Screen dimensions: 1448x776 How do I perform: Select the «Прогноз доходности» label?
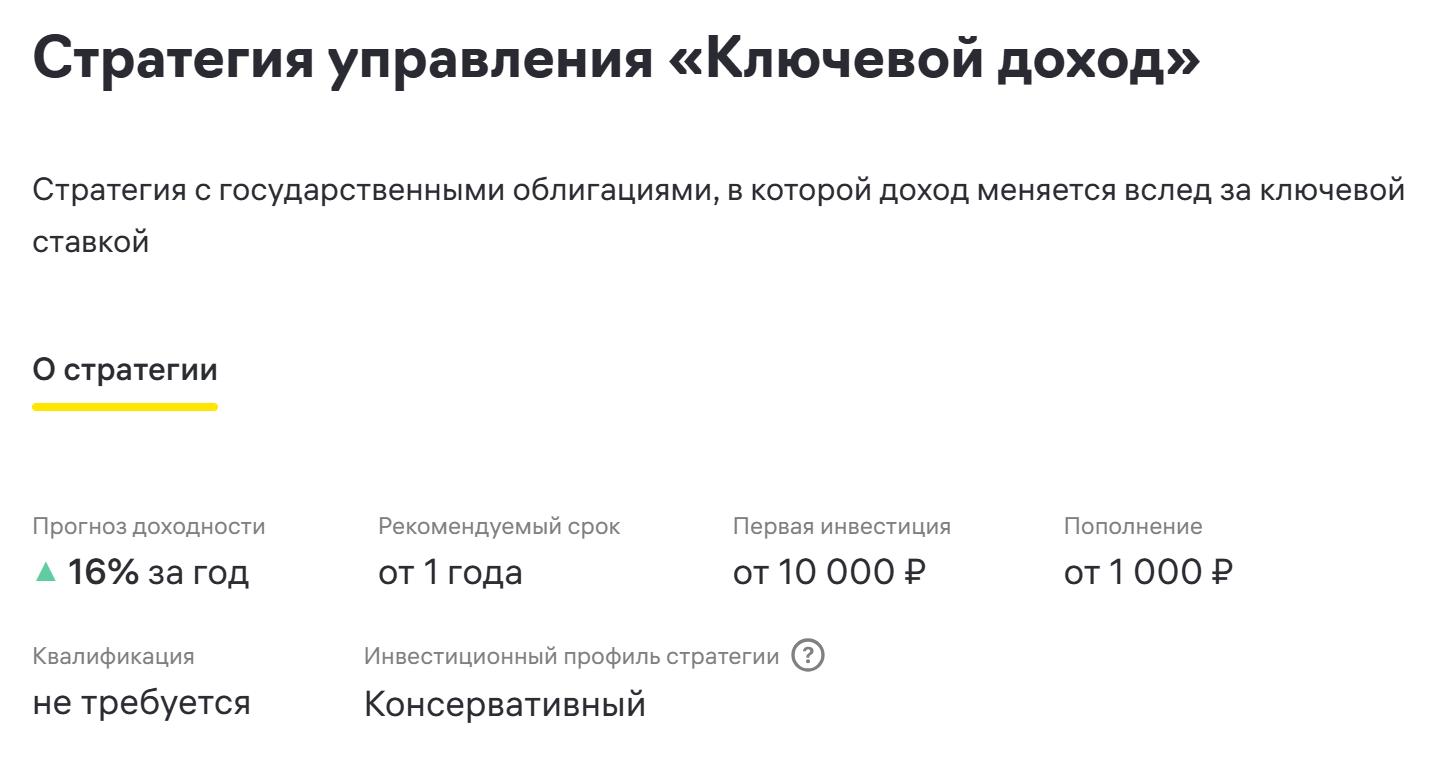149,526
